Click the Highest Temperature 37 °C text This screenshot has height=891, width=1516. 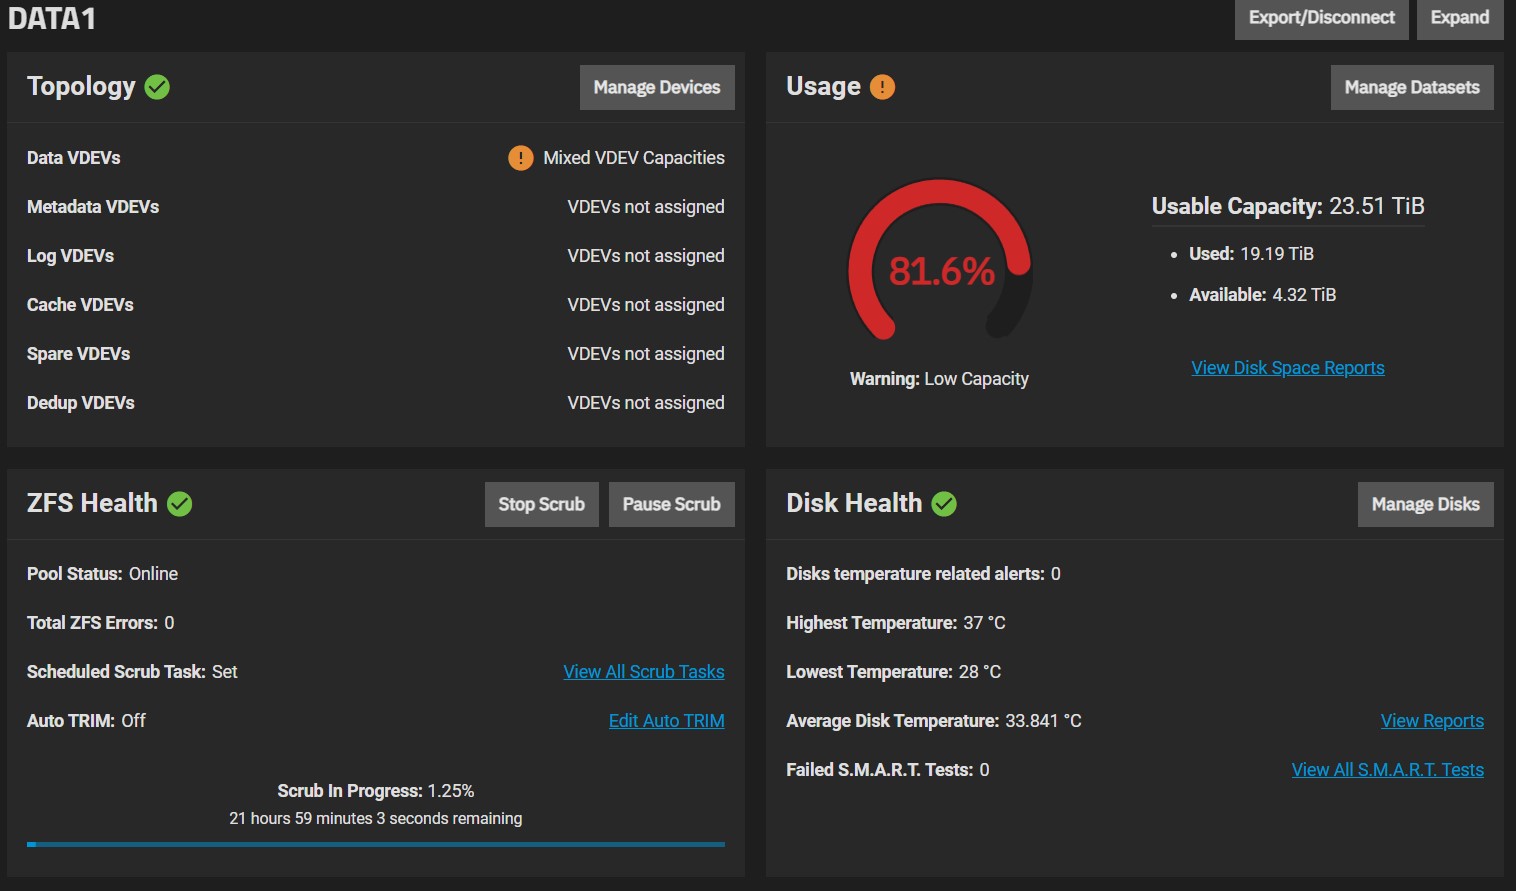[x=896, y=623]
